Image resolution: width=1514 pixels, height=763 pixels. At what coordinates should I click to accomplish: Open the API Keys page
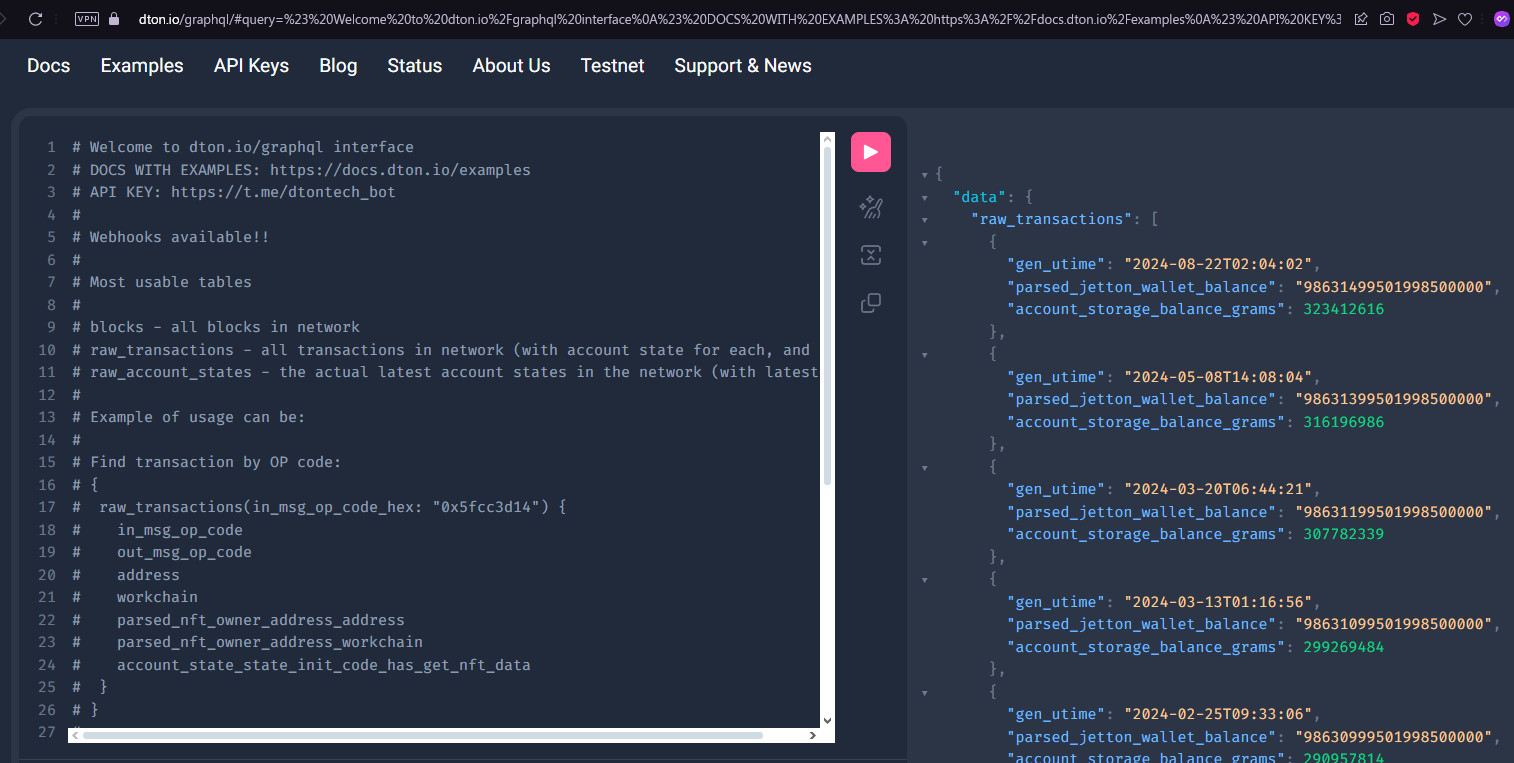click(x=251, y=65)
